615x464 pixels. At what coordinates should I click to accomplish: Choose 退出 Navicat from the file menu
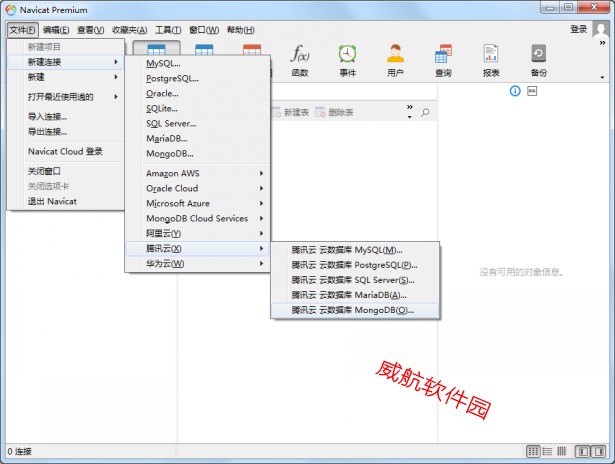[x=52, y=201]
